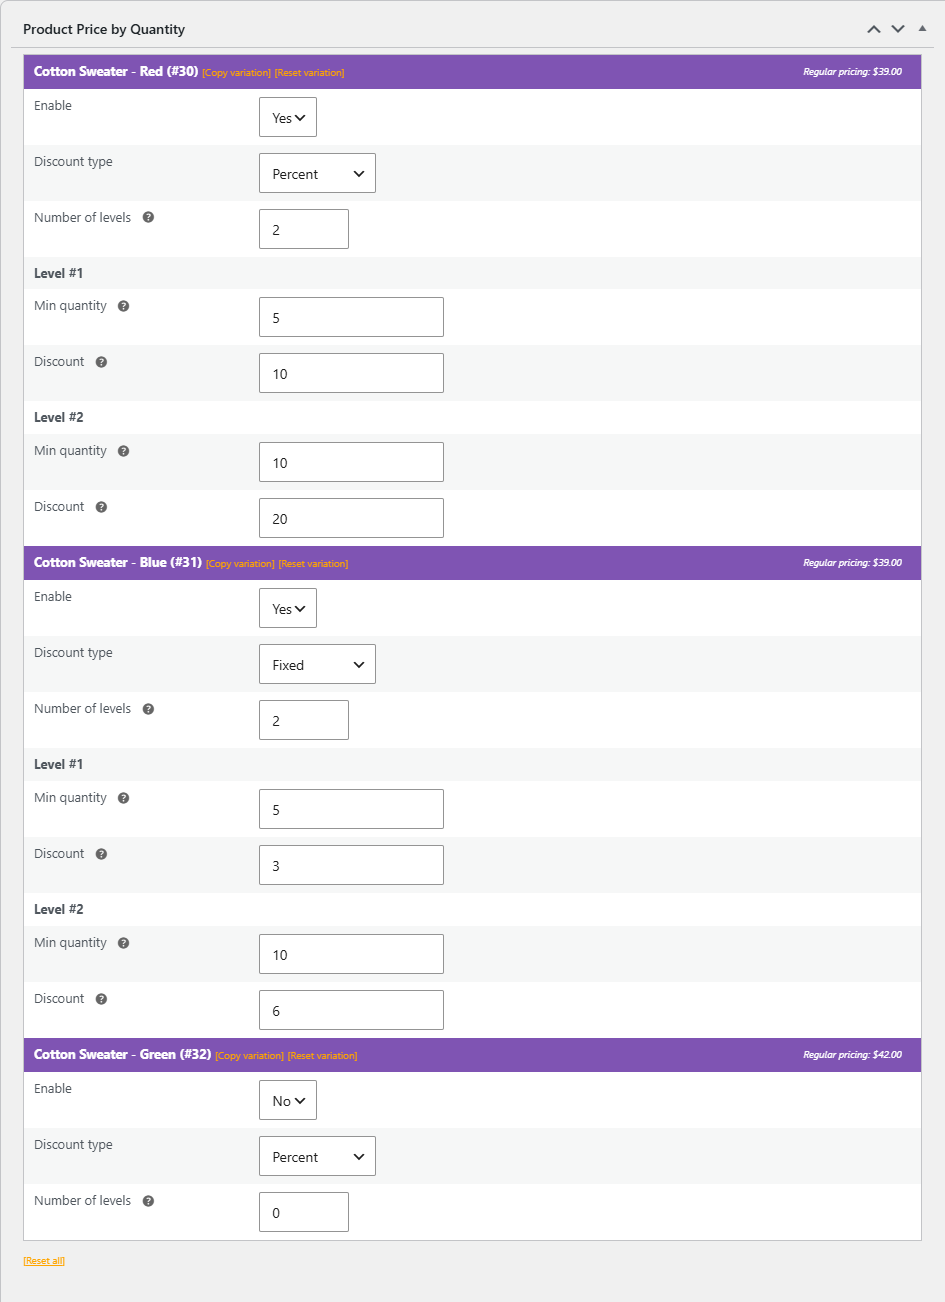Show help for Red Level #1 Discount
The width and height of the screenshot is (945, 1302).
(101, 362)
